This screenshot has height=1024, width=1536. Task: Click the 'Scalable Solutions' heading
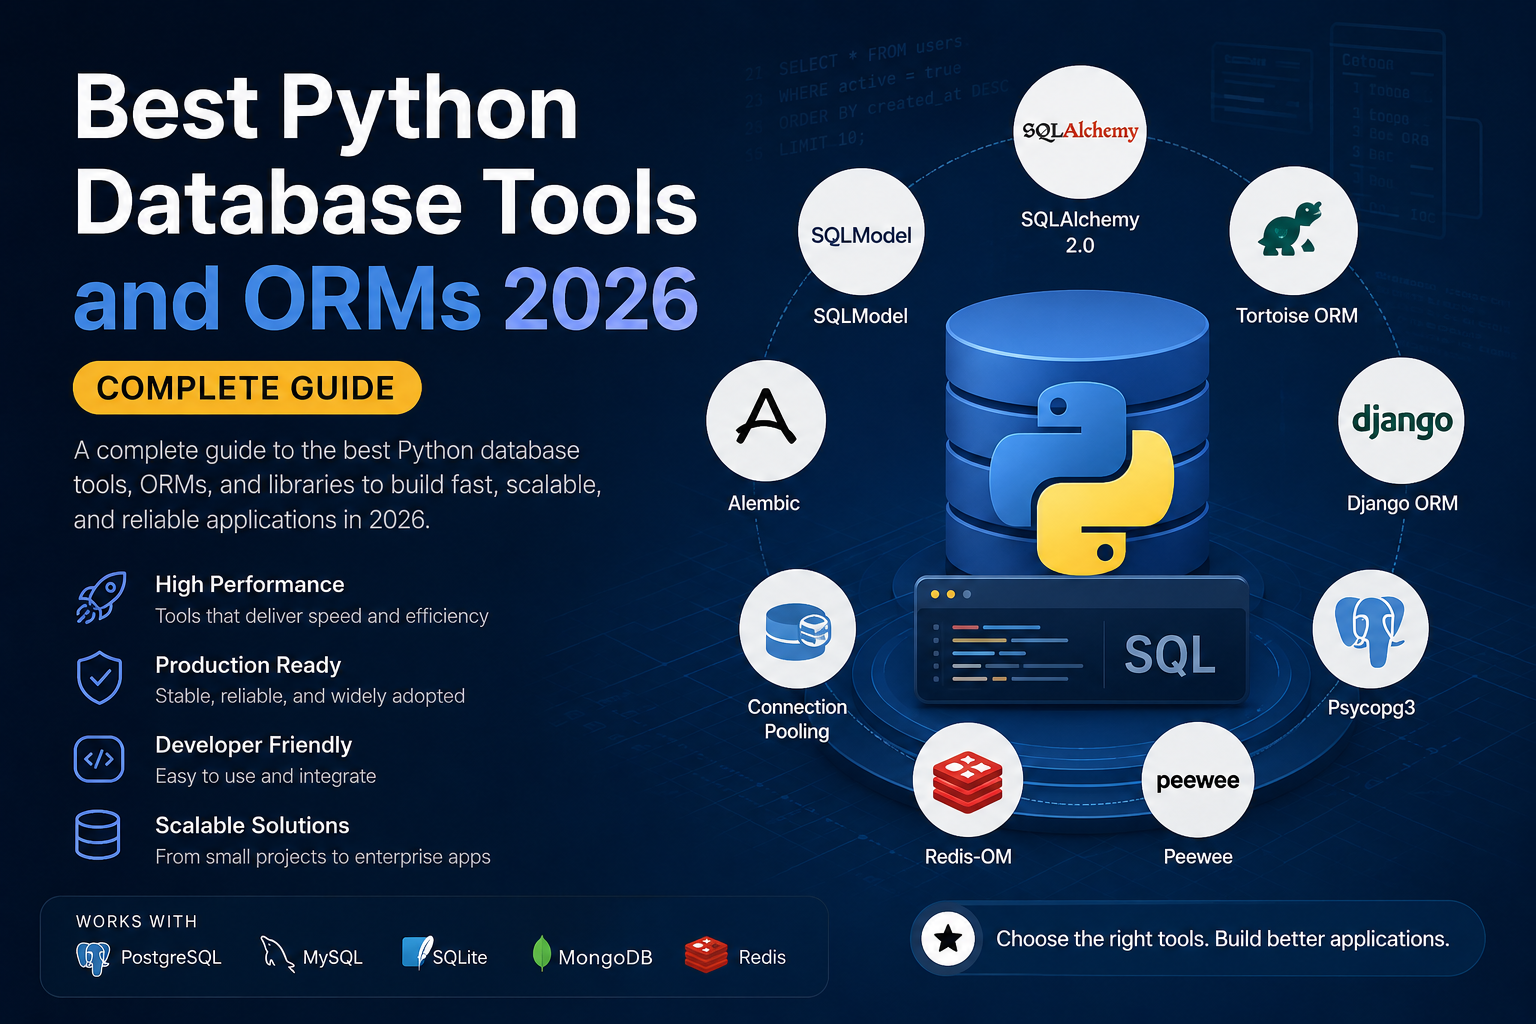(x=252, y=826)
